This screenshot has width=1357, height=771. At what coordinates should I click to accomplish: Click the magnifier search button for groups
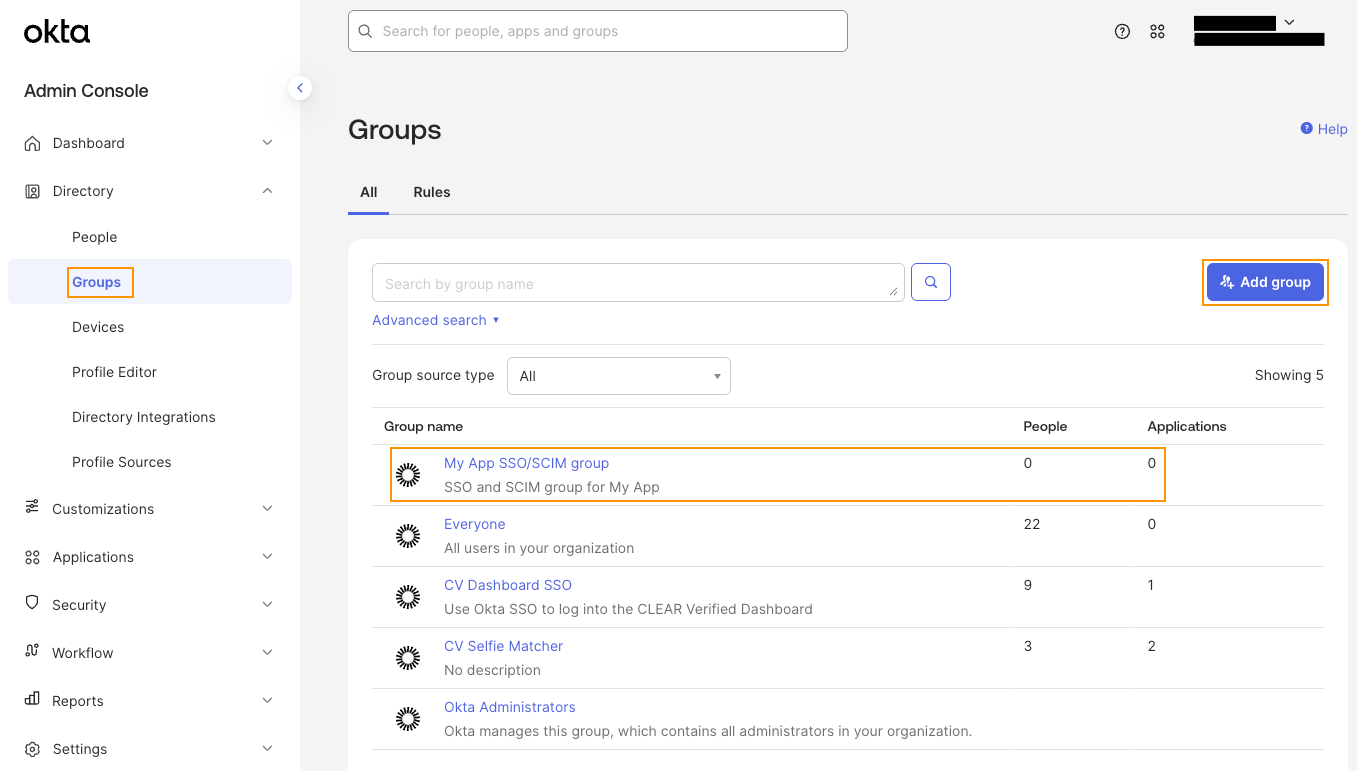pos(931,283)
